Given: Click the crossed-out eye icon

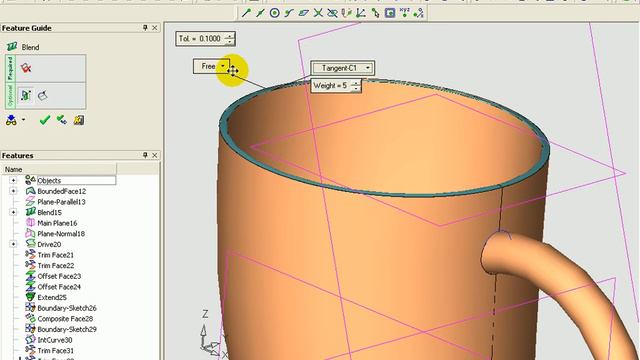Looking at the screenshot, I should pyautogui.click(x=332, y=13).
